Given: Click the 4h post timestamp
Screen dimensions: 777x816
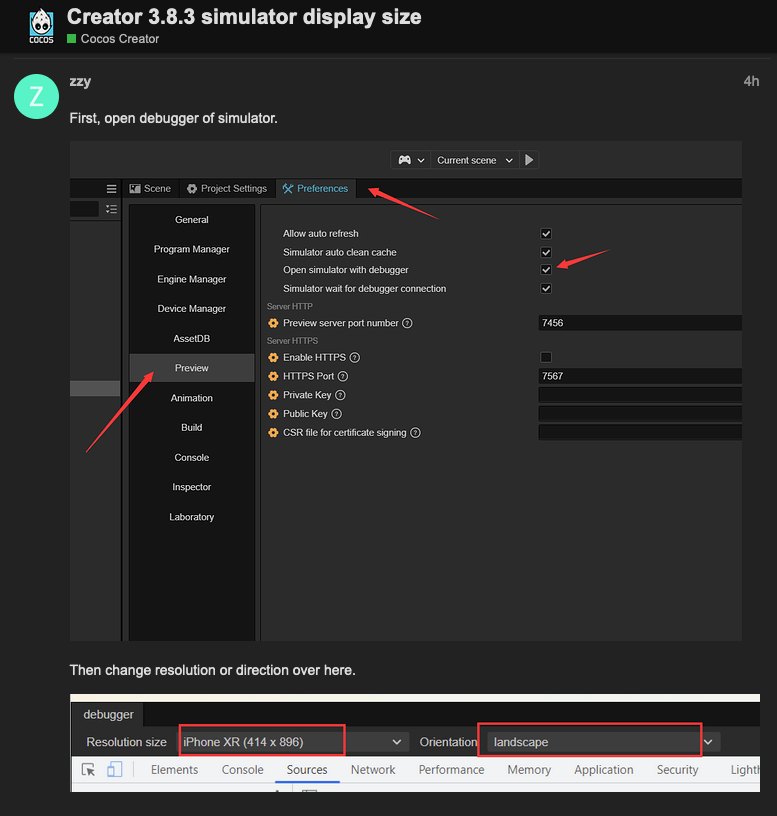Looking at the screenshot, I should (751, 81).
